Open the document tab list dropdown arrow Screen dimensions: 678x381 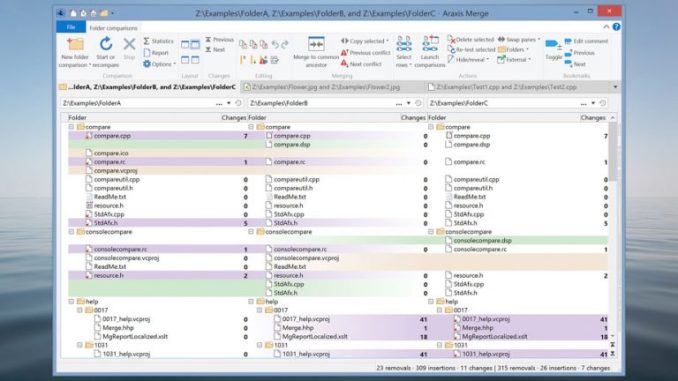(x=615, y=87)
